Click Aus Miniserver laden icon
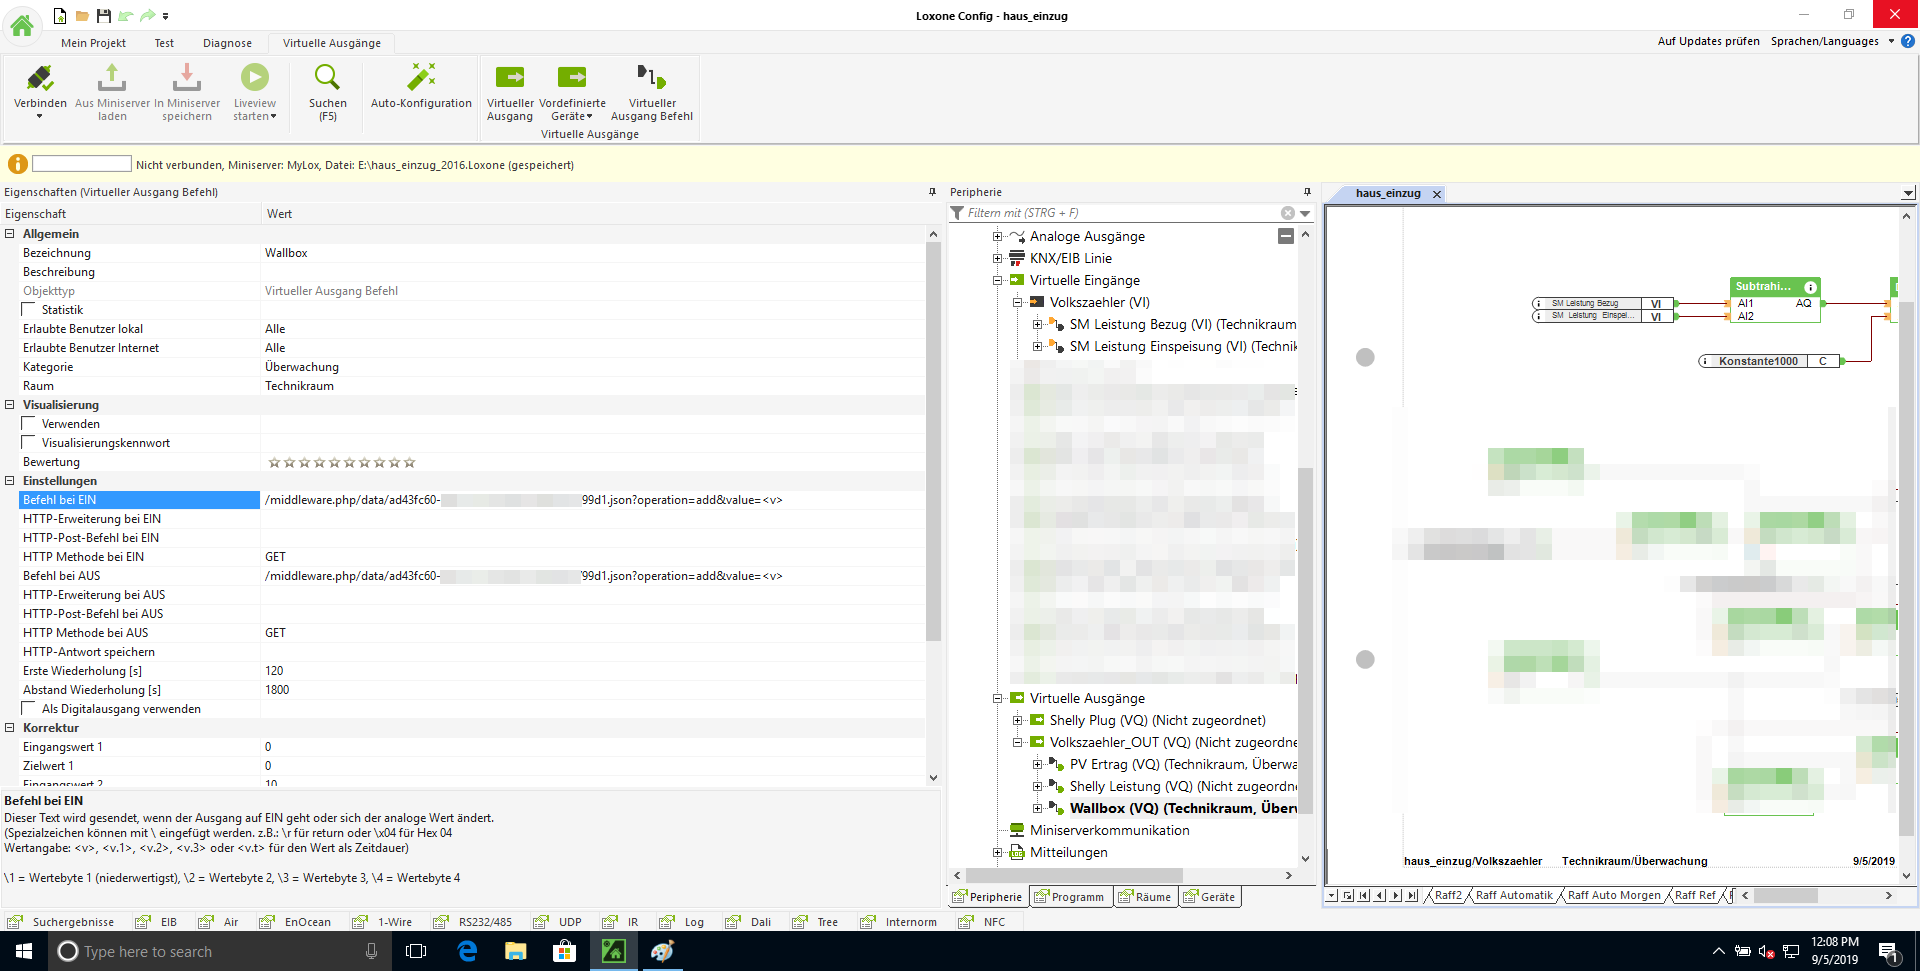Screen dimensions: 1920x971 (x=112, y=79)
